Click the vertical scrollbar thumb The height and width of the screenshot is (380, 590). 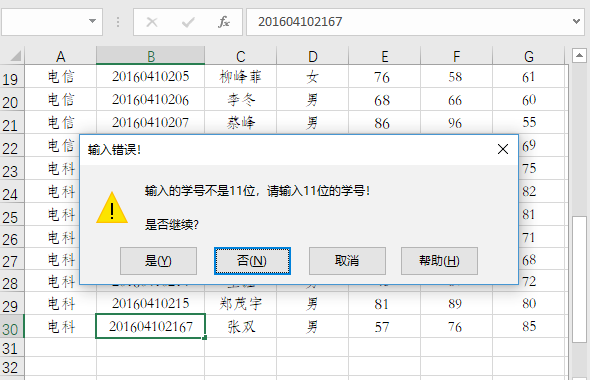(579, 279)
